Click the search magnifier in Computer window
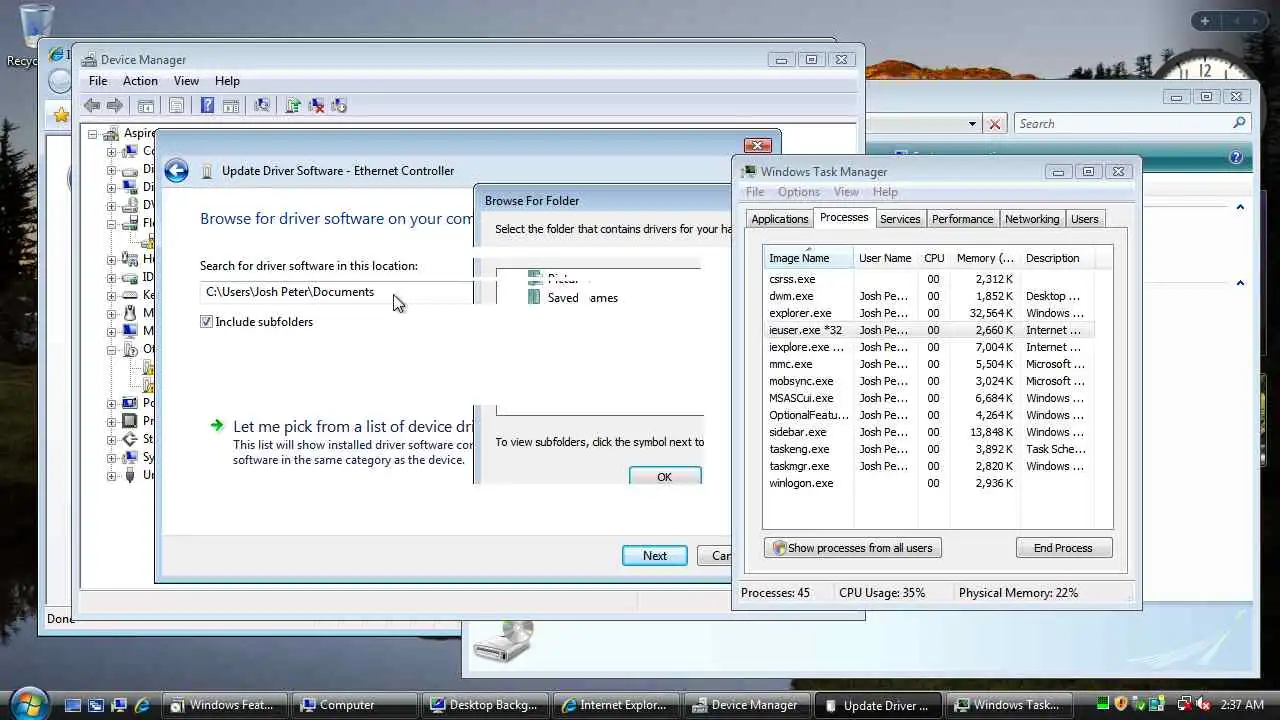Image resolution: width=1280 pixels, height=720 pixels. [1239, 124]
